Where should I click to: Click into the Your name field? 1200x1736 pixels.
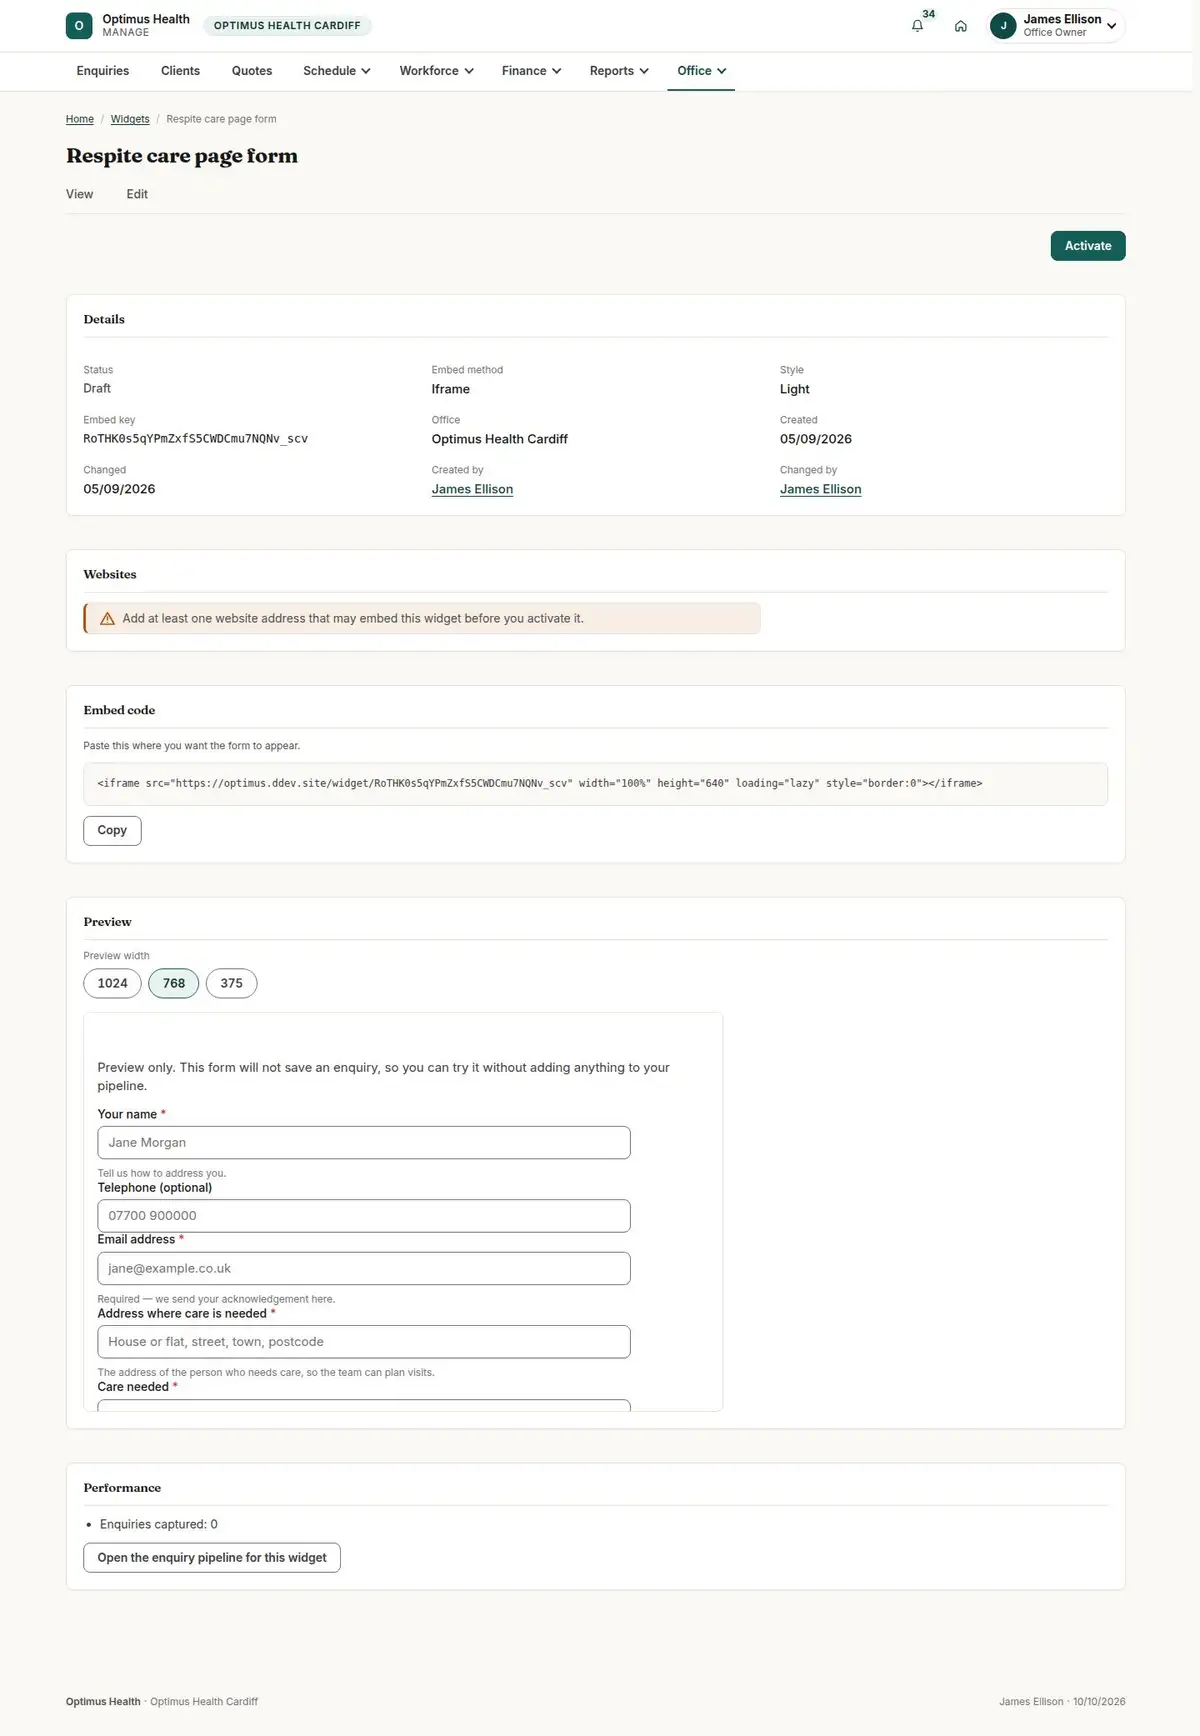(x=364, y=1143)
